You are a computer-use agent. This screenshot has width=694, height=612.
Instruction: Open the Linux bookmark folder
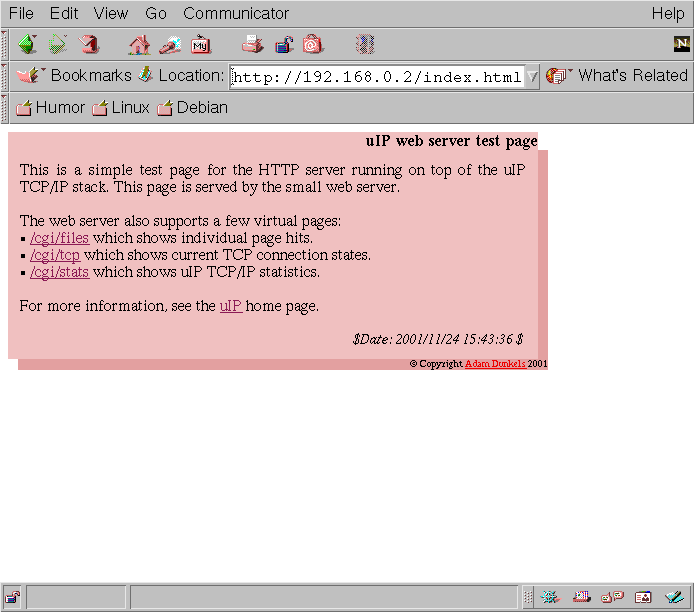[x=120, y=108]
